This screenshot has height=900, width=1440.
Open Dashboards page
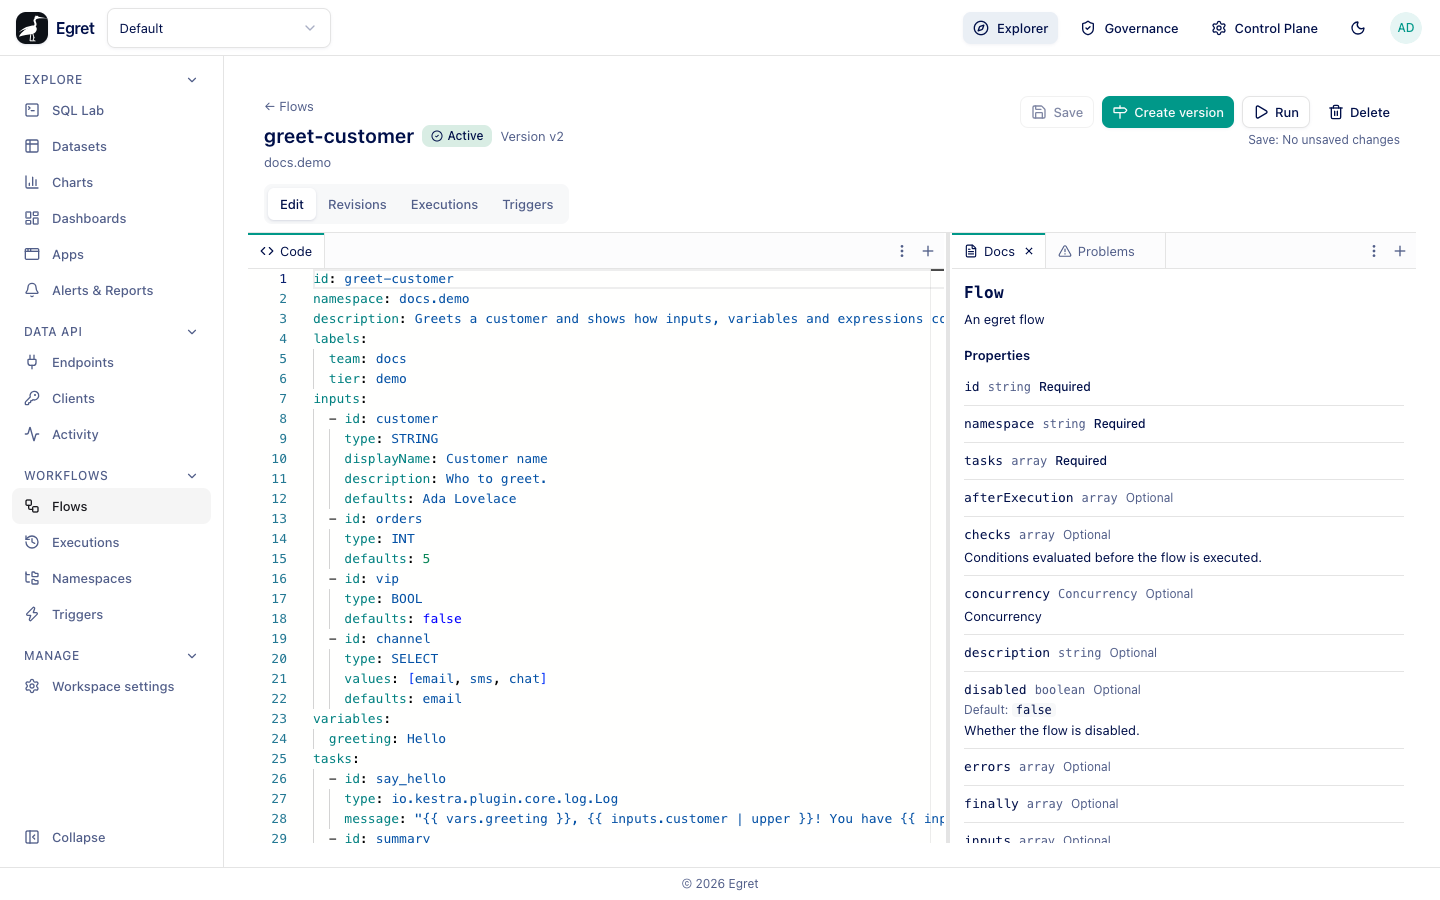pos(111,218)
